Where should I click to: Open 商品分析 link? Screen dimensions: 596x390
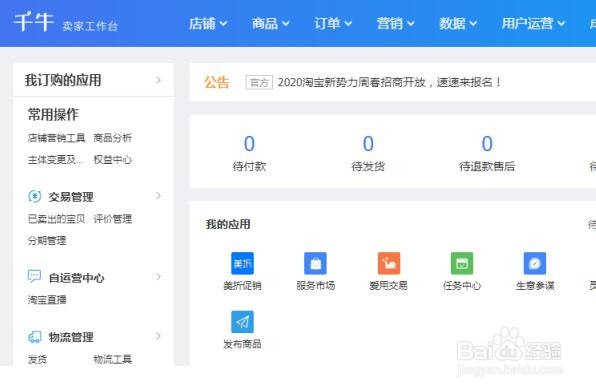[113, 138]
